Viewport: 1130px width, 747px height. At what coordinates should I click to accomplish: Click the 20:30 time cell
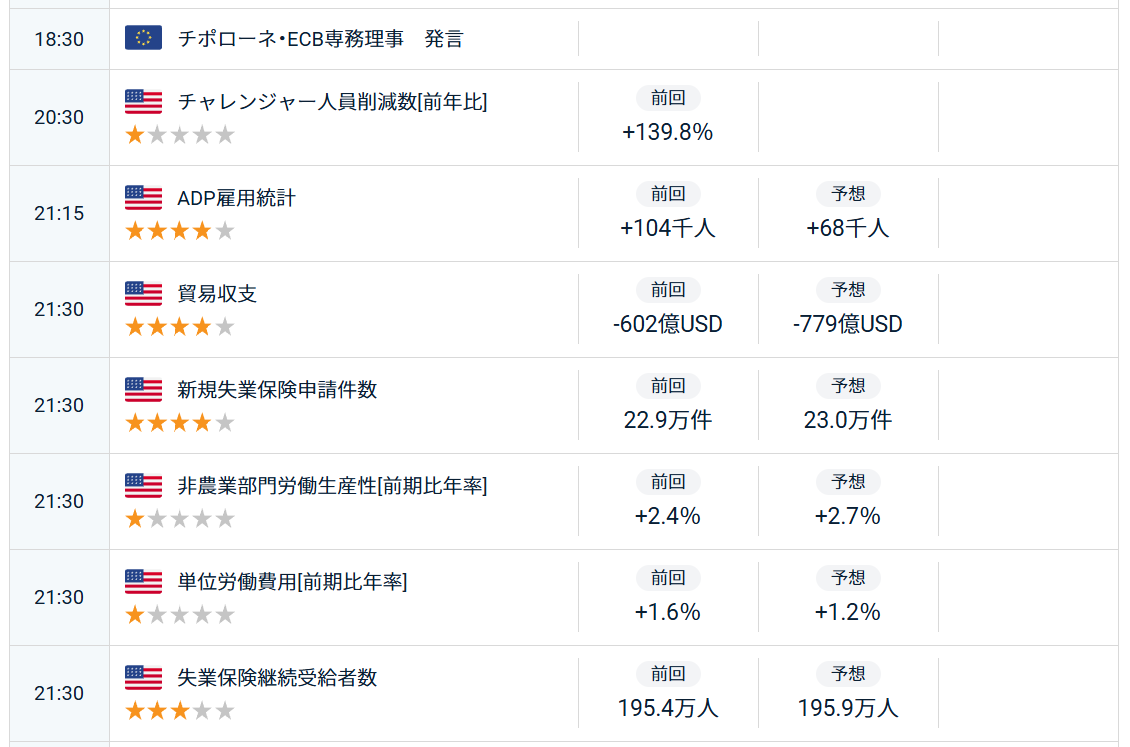59,117
